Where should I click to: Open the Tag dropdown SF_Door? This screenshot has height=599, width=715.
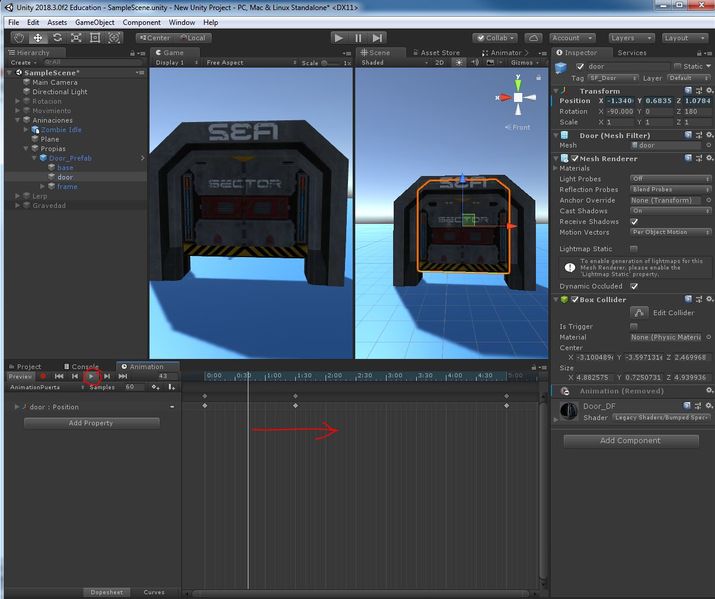[612, 78]
